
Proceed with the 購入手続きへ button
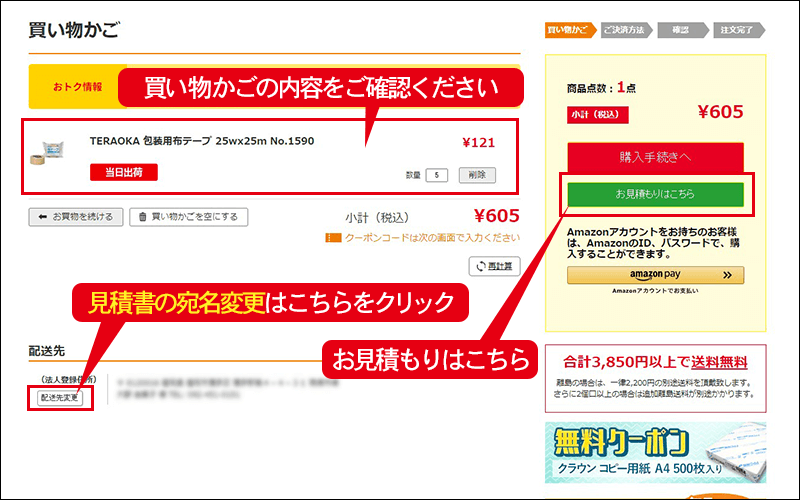point(655,158)
